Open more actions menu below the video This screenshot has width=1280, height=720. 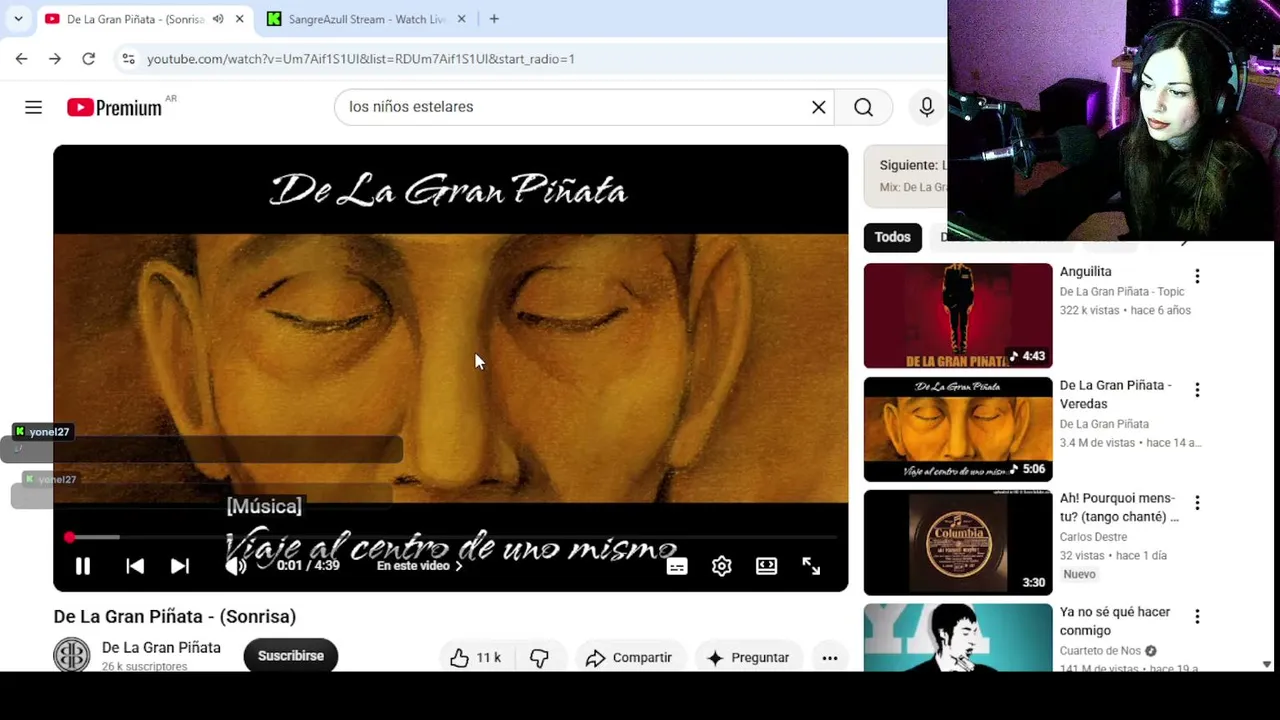(x=830, y=657)
